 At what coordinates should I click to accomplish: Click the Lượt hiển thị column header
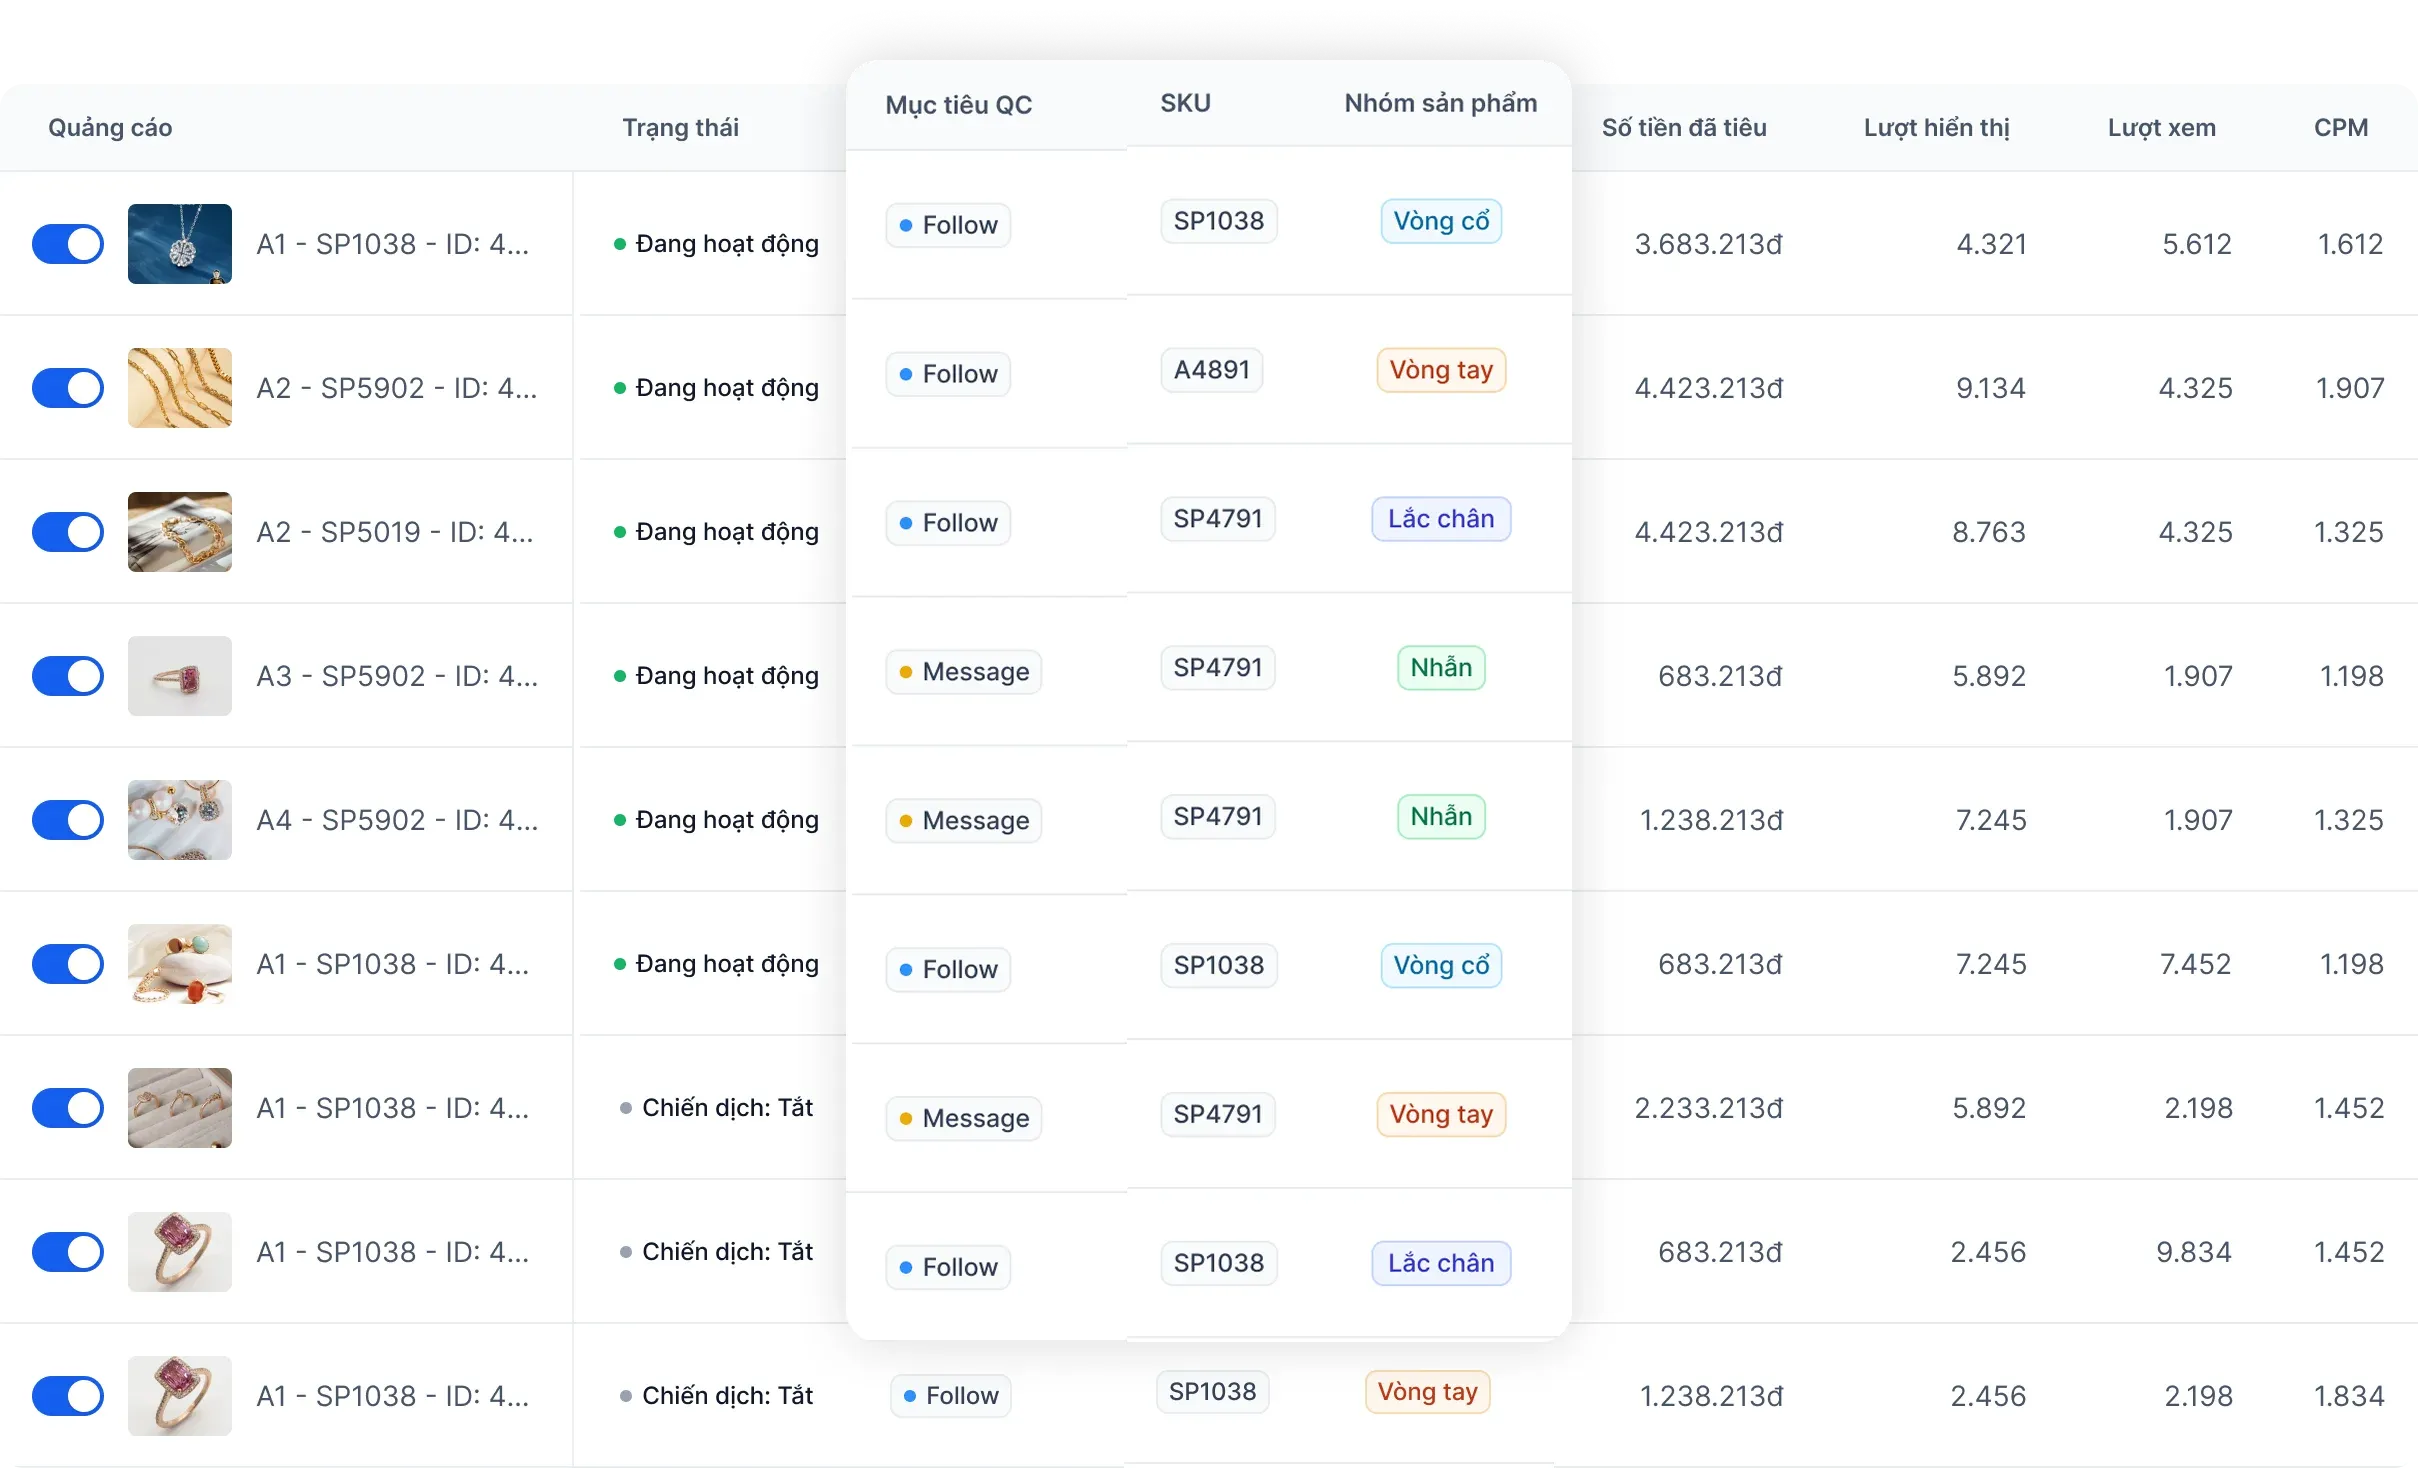click(x=1936, y=128)
